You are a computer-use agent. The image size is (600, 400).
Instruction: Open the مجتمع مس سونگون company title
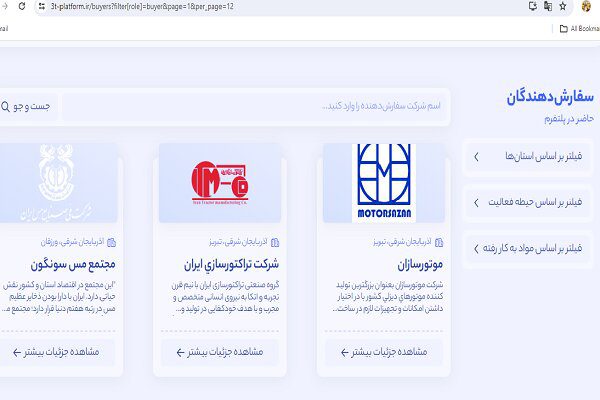73,264
